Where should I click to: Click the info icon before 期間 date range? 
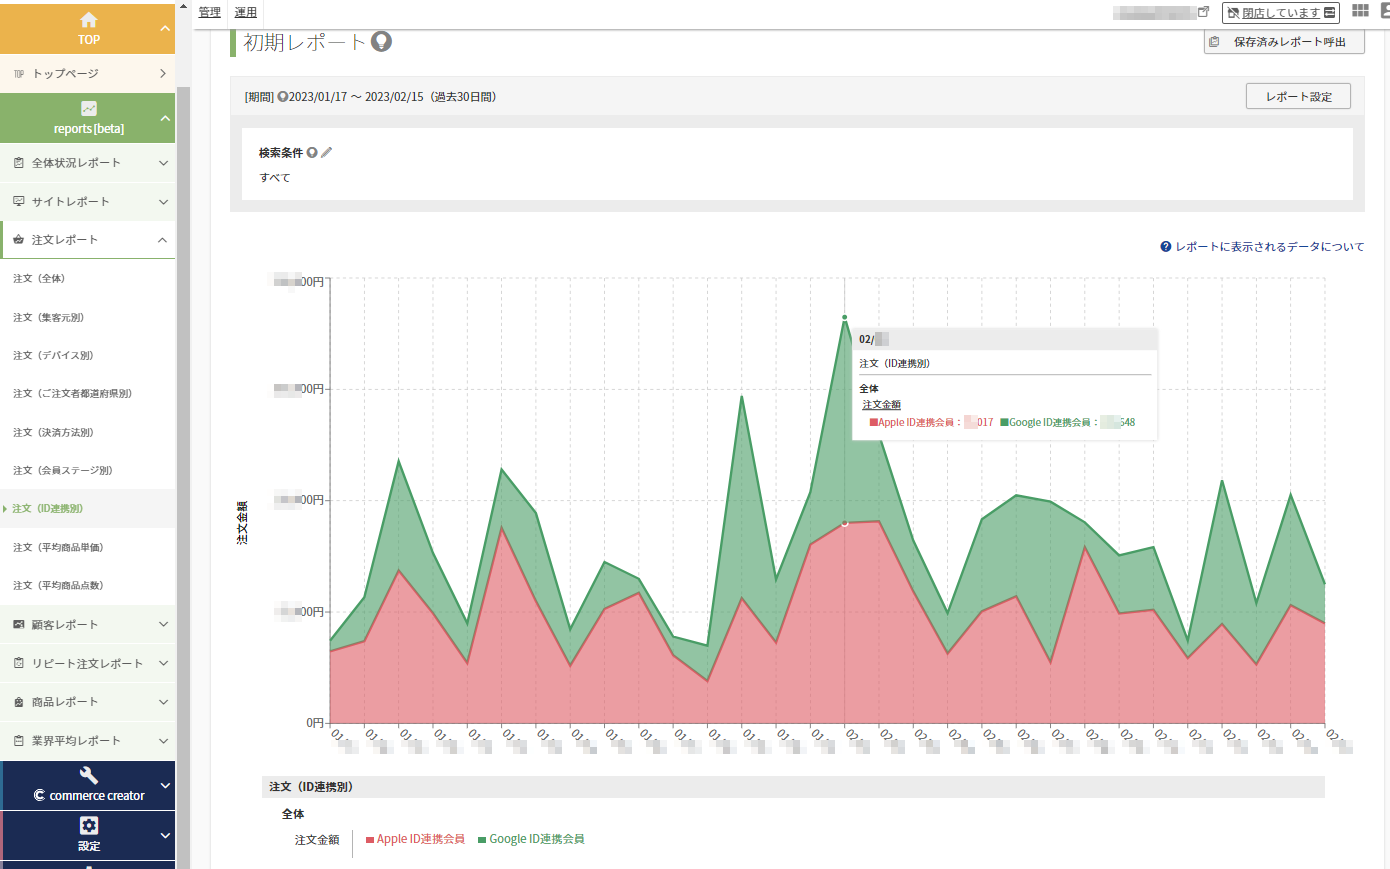pyautogui.click(x=282, y=97)
